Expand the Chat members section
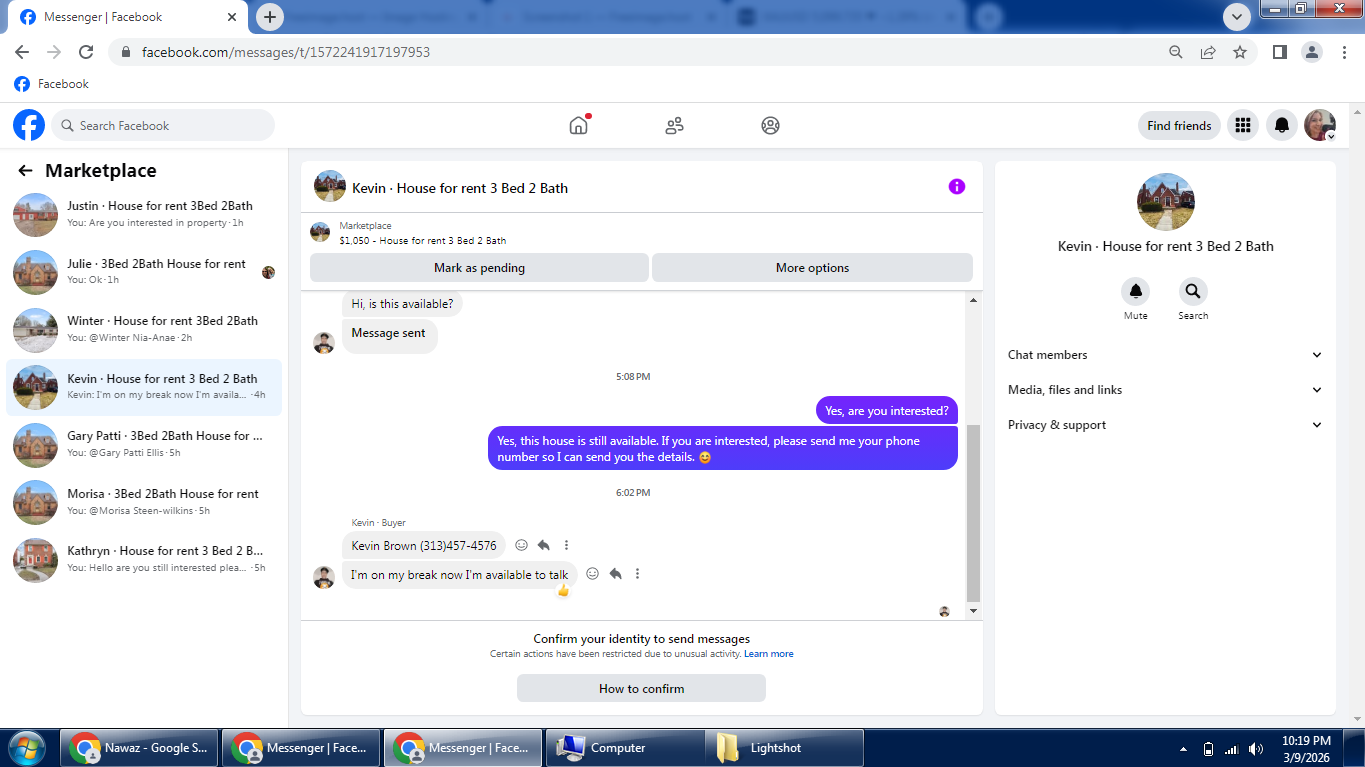1365x767 pixels. coord(1165,355)
